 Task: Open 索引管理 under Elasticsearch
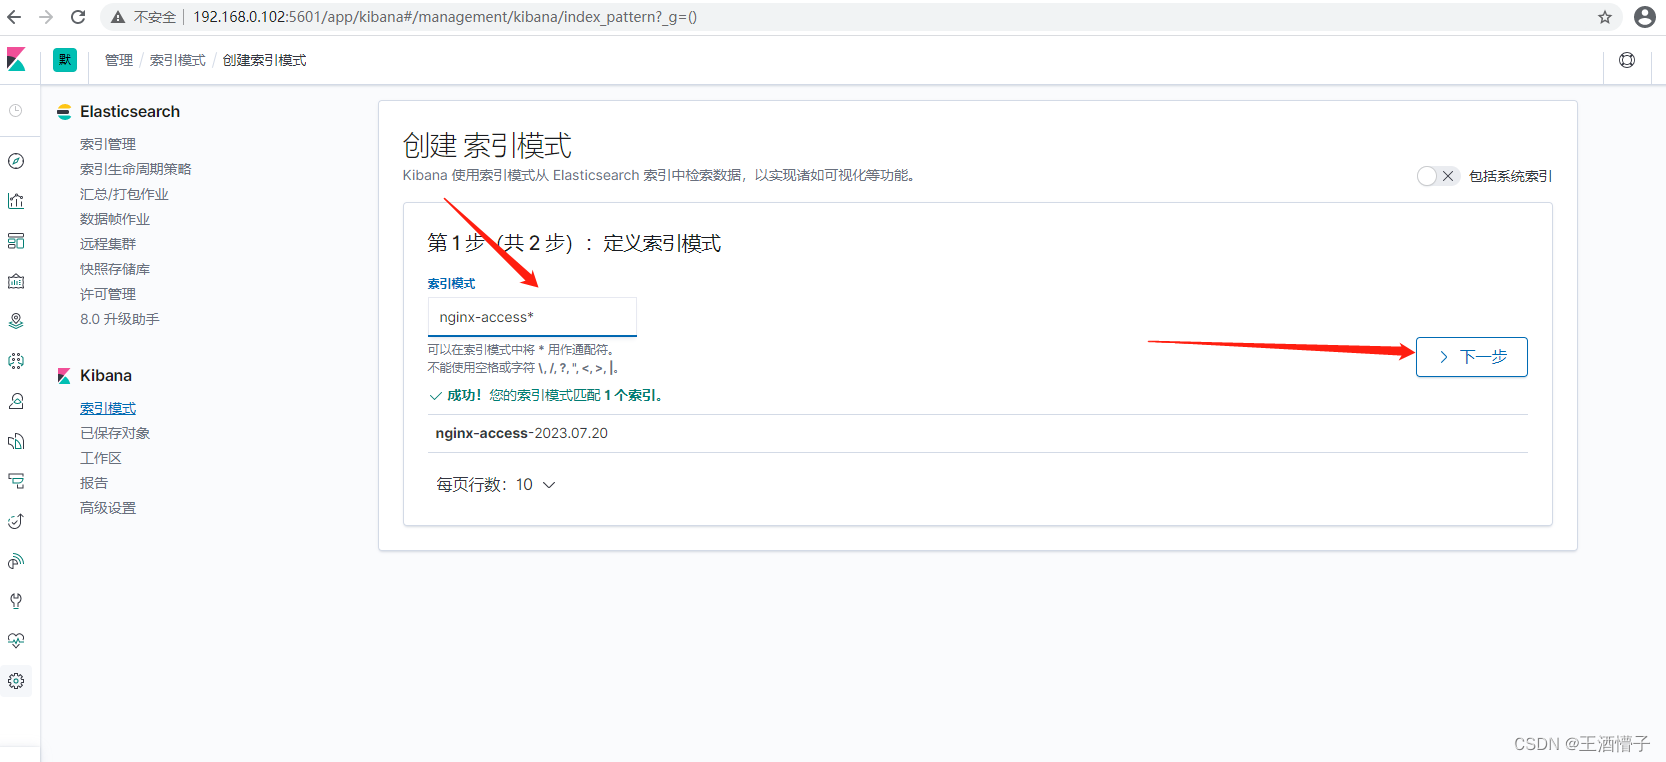[108, 144]
